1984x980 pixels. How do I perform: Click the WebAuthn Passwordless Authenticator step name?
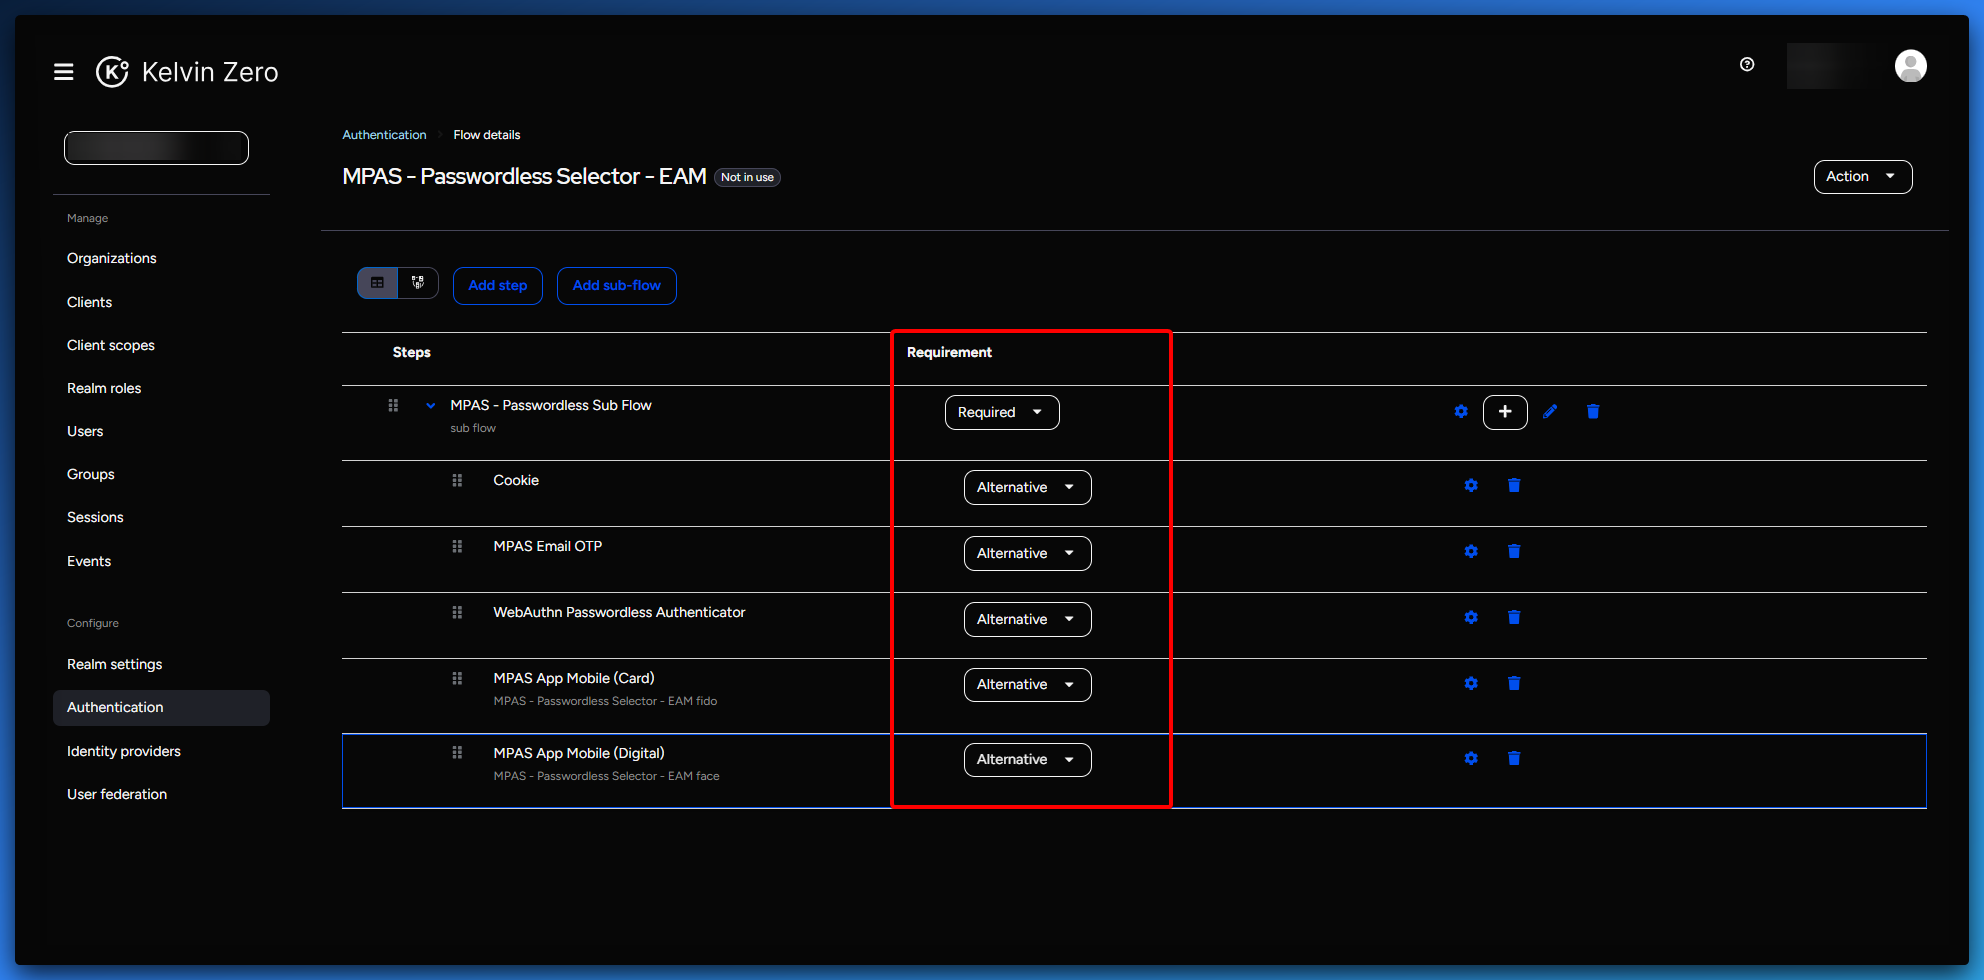point(619,612)
